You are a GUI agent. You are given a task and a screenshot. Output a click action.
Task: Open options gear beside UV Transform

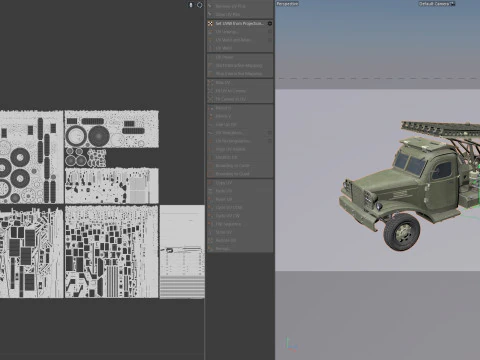[x=270, y=133]
